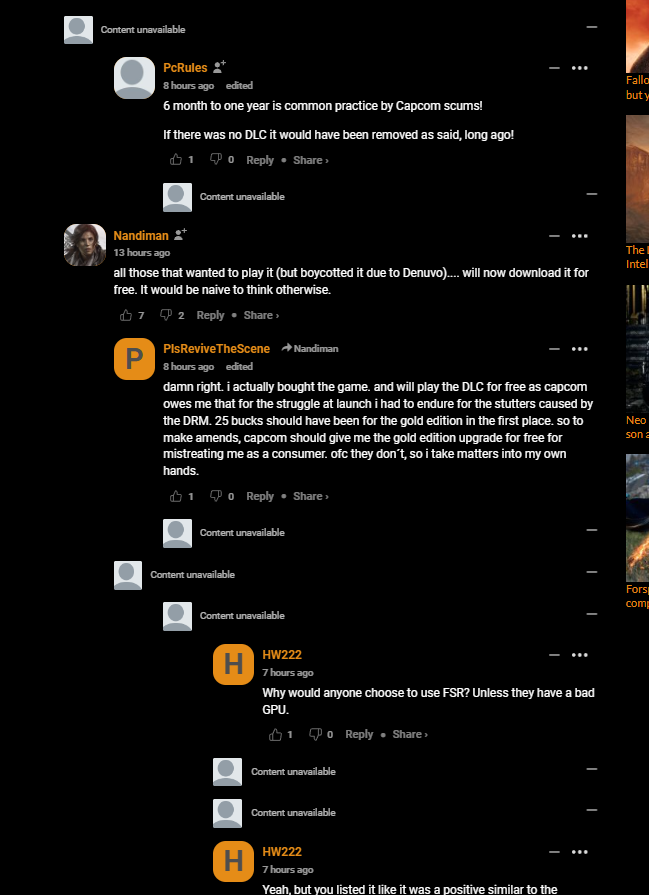Upvote PcRules' comment about Capcom
Image resolution: width=649 pixels, height=896 pixels.
(176, 159)
